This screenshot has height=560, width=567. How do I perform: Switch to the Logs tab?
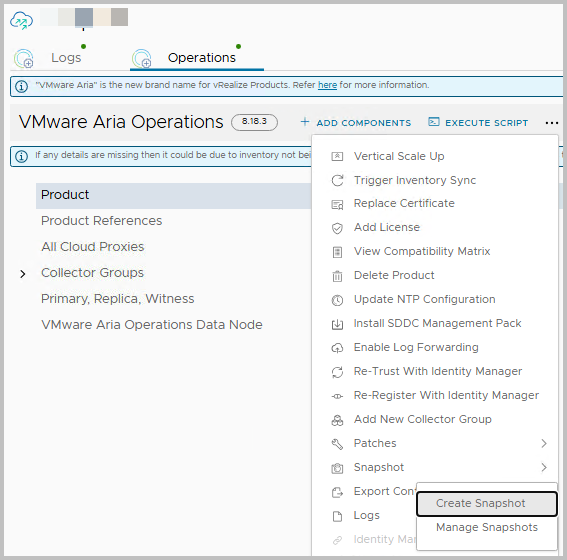66,57
